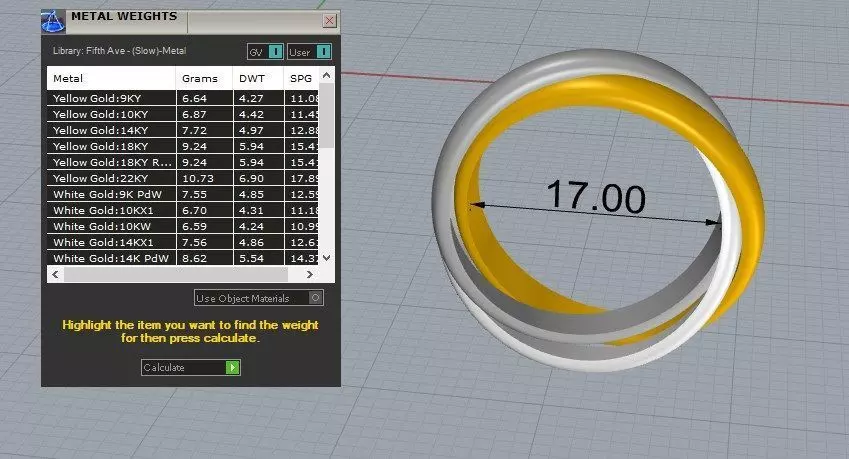Screen dimensions: 849x459
Task: Select the Yellow Gold:18KY R... row
Action: 183,162
